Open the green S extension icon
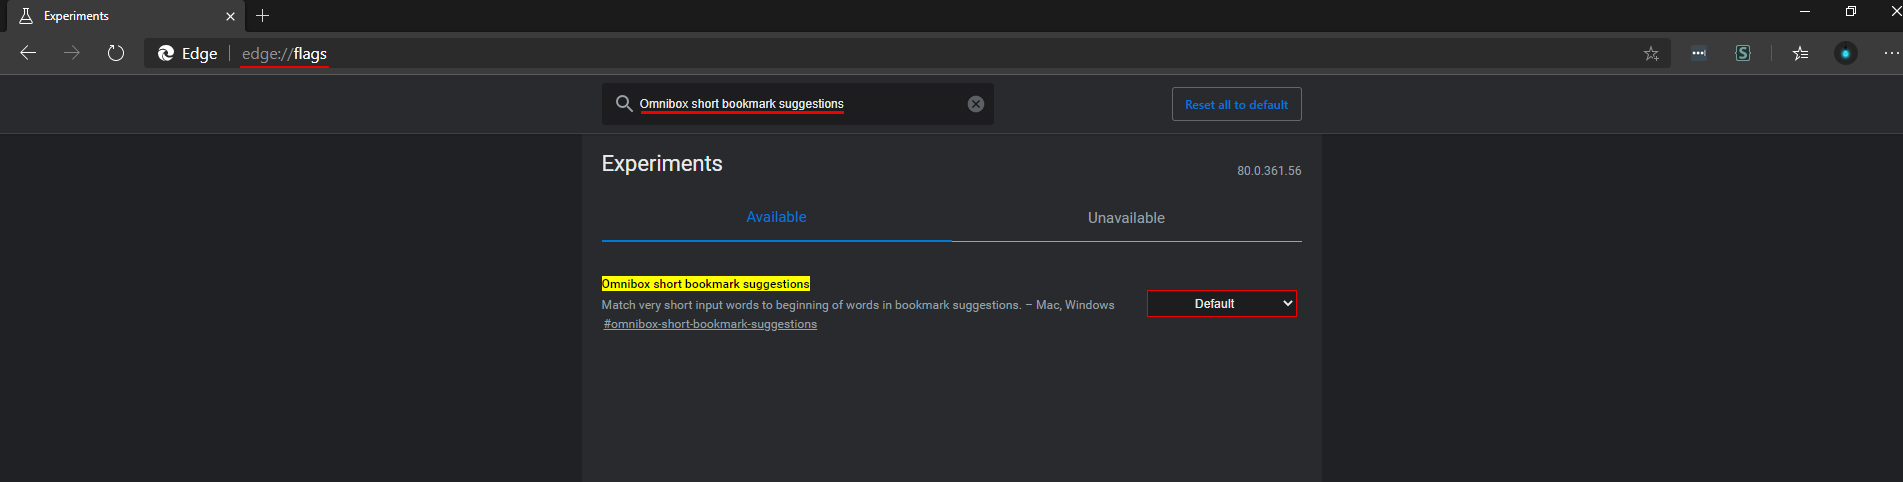The width and height of the screenshot is (1903, 482). tap(1743, 53)
